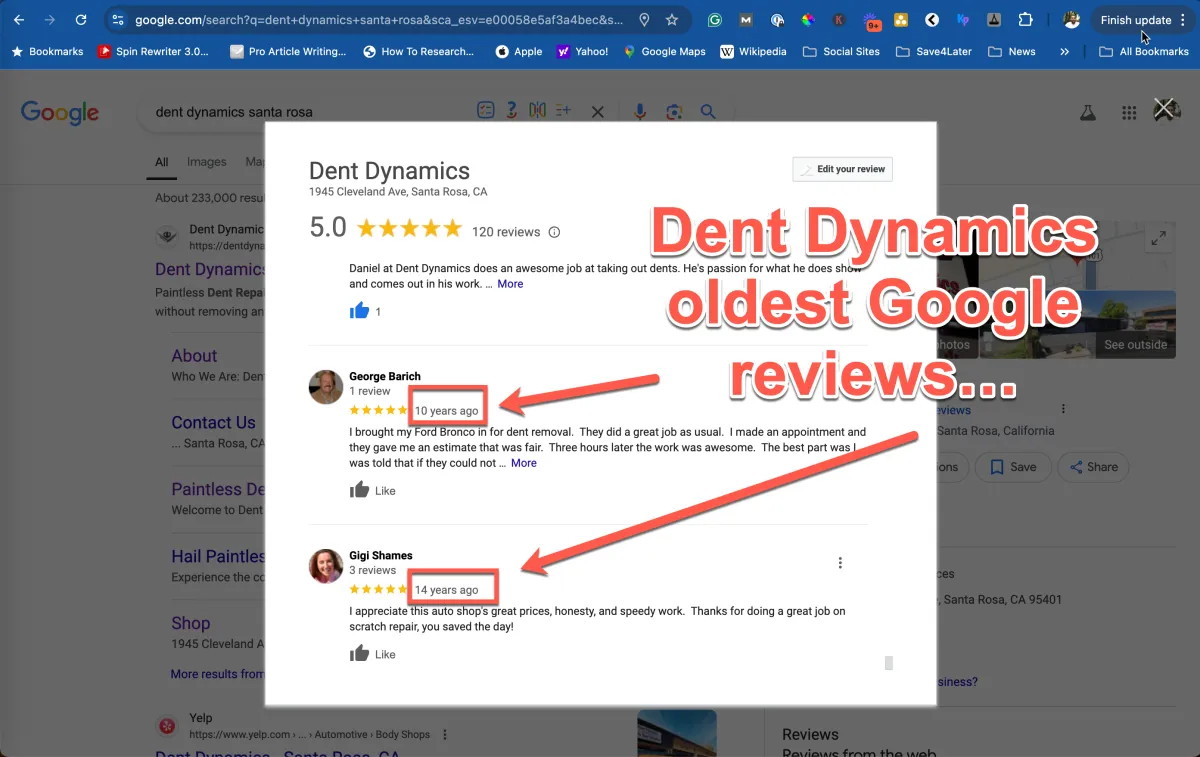Viewport: 1200px width, 757px height.
Task: Like George Barich's review
Action: (x=372, y=490)
